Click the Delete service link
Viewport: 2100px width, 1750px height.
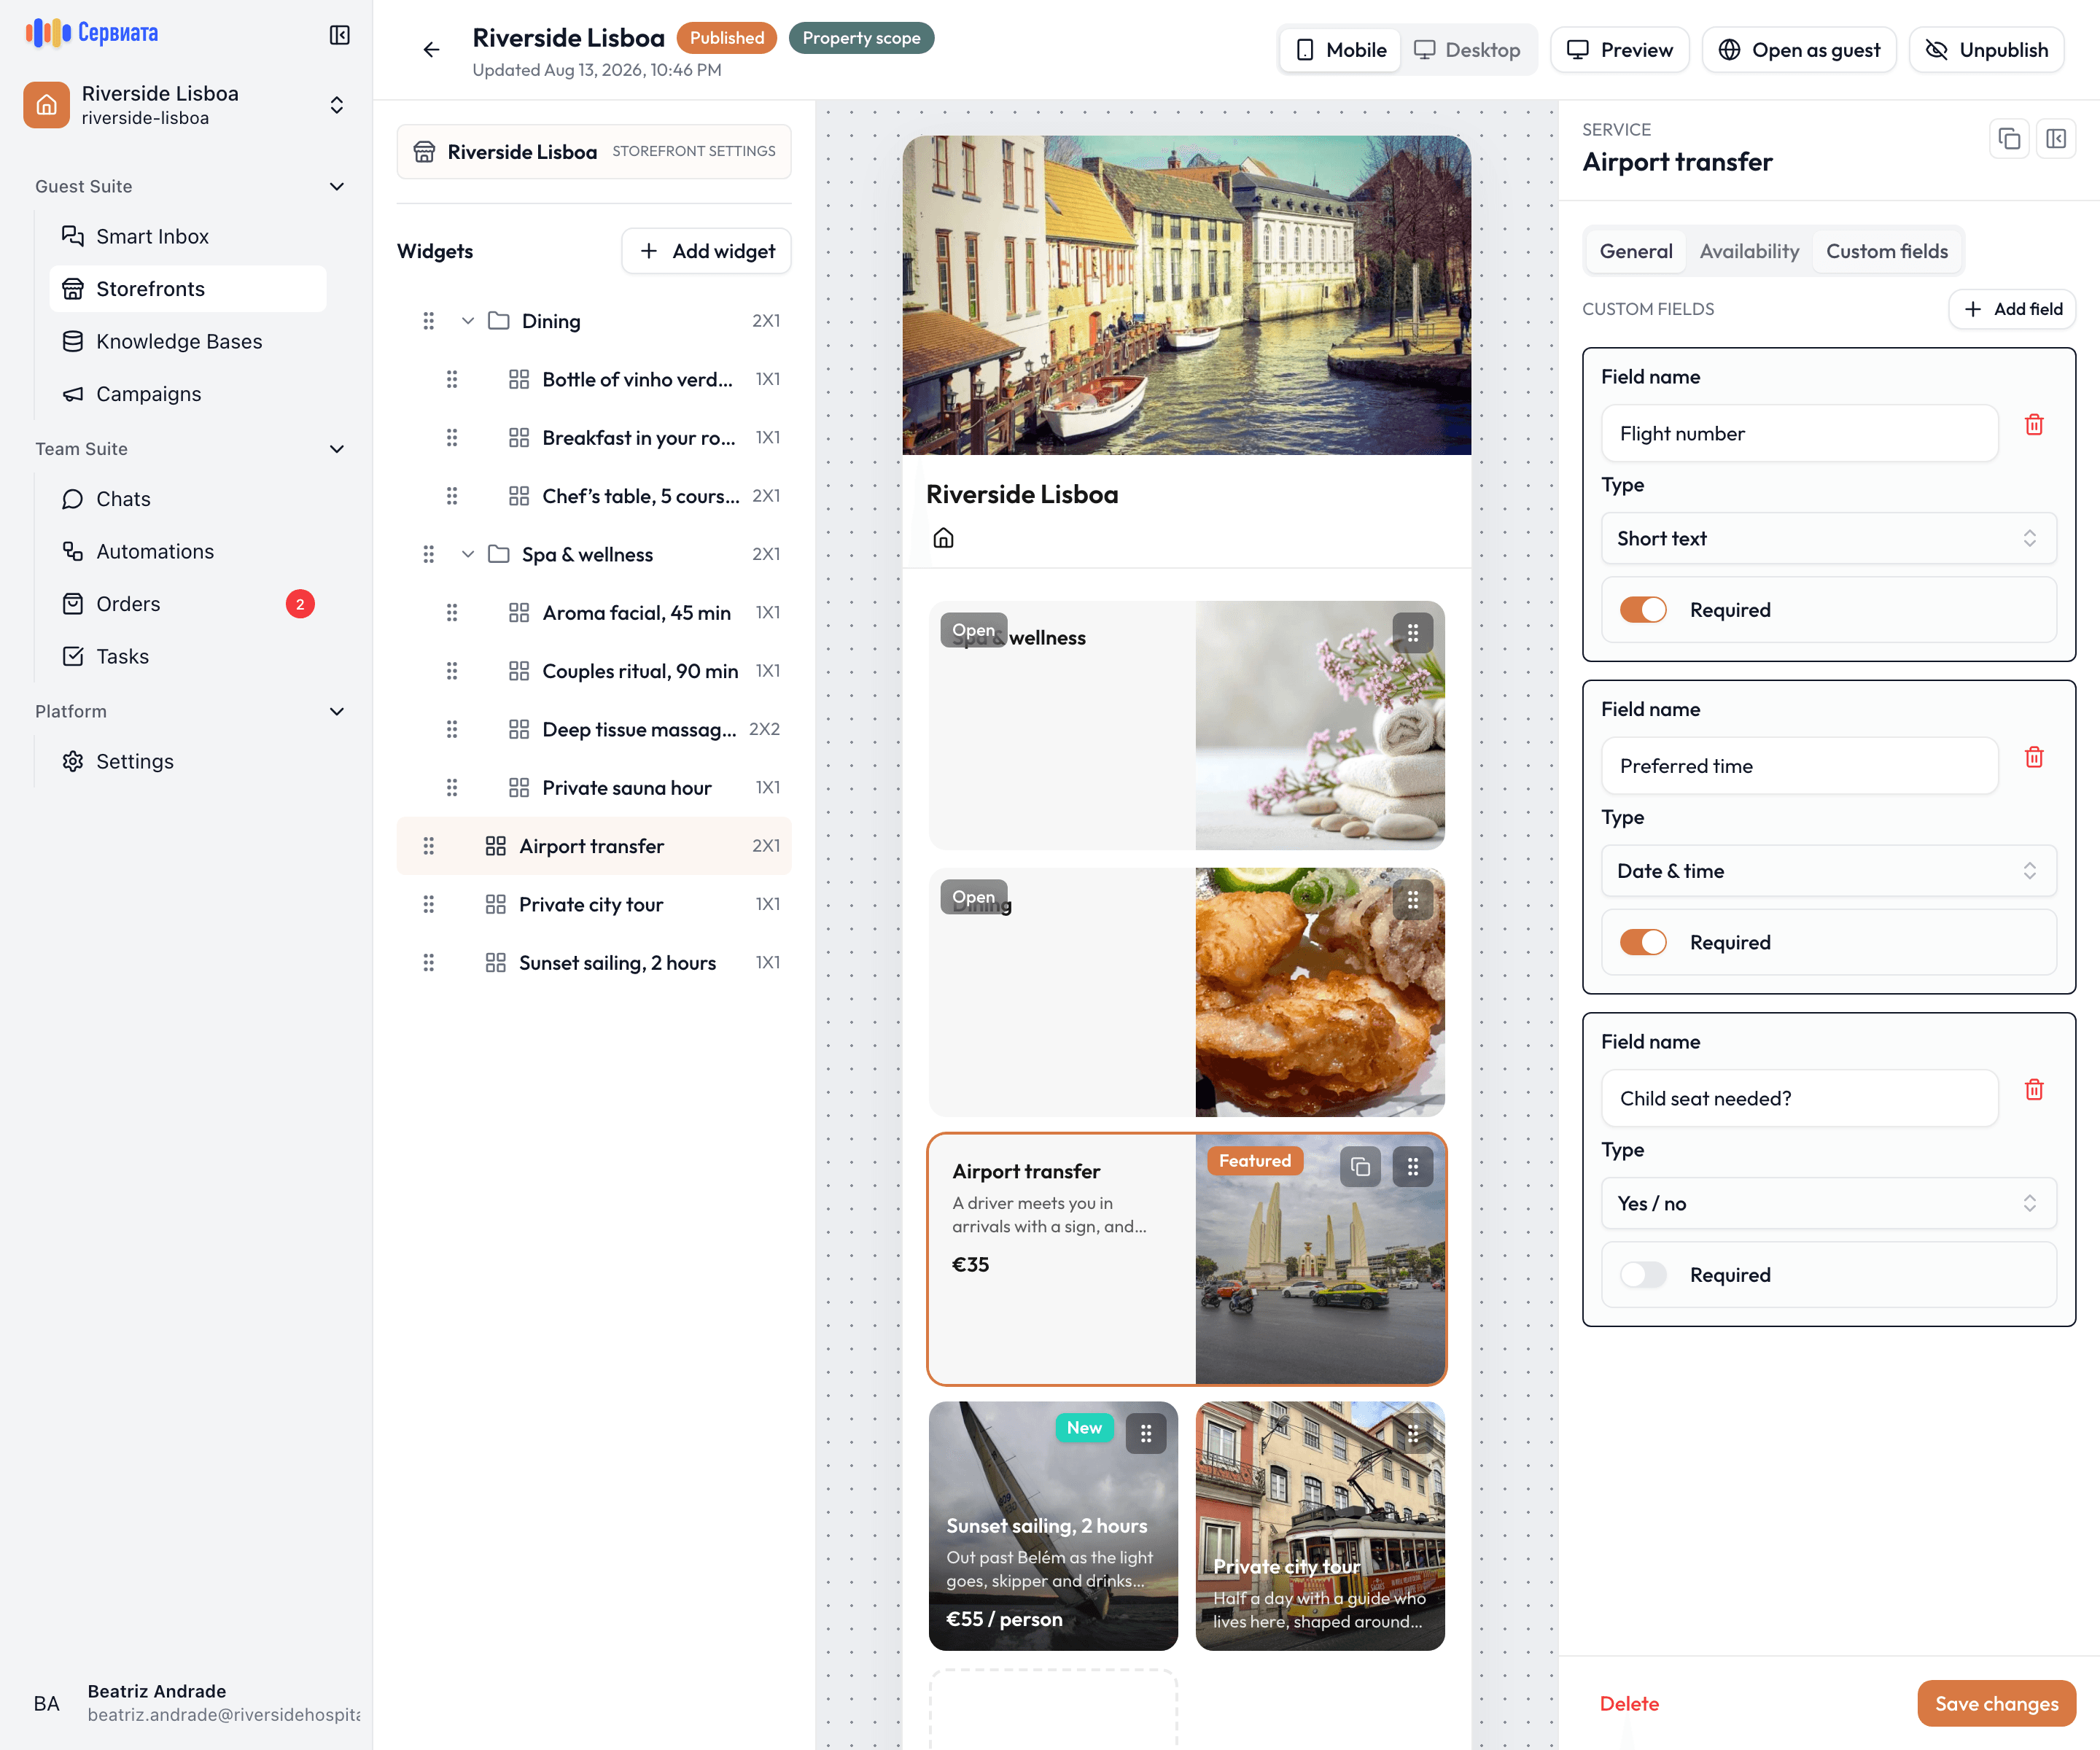point(1629,1703)
